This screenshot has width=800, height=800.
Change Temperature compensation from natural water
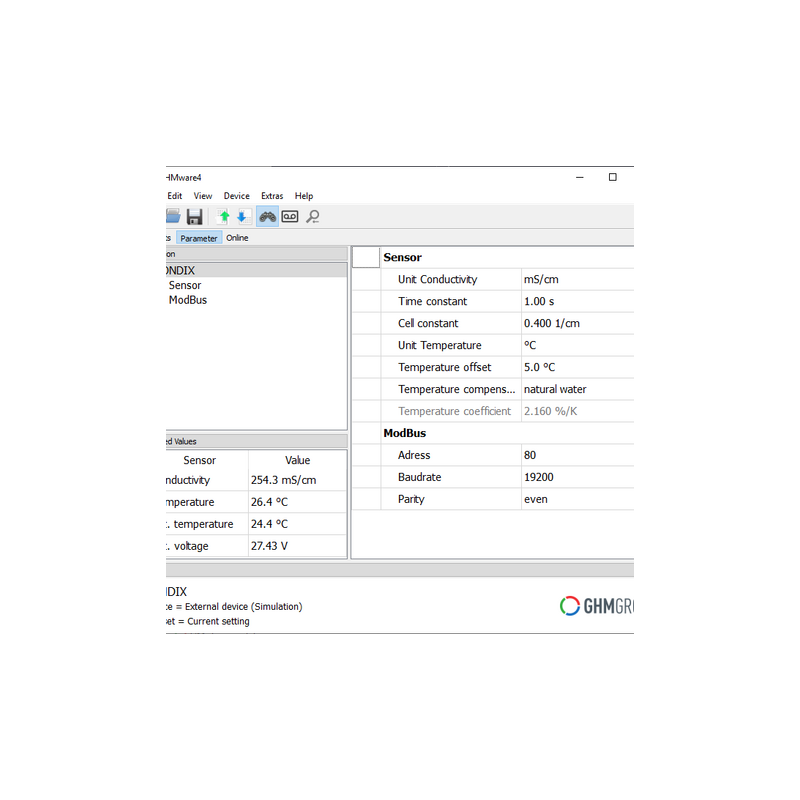556,389
